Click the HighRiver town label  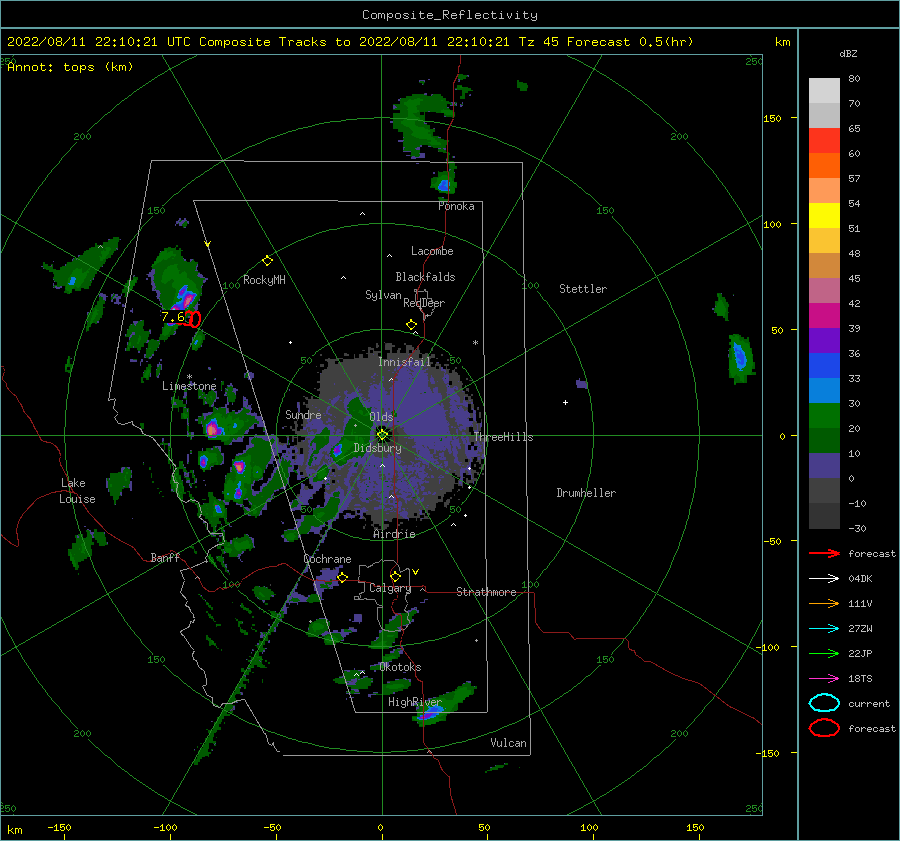[414, 702]
